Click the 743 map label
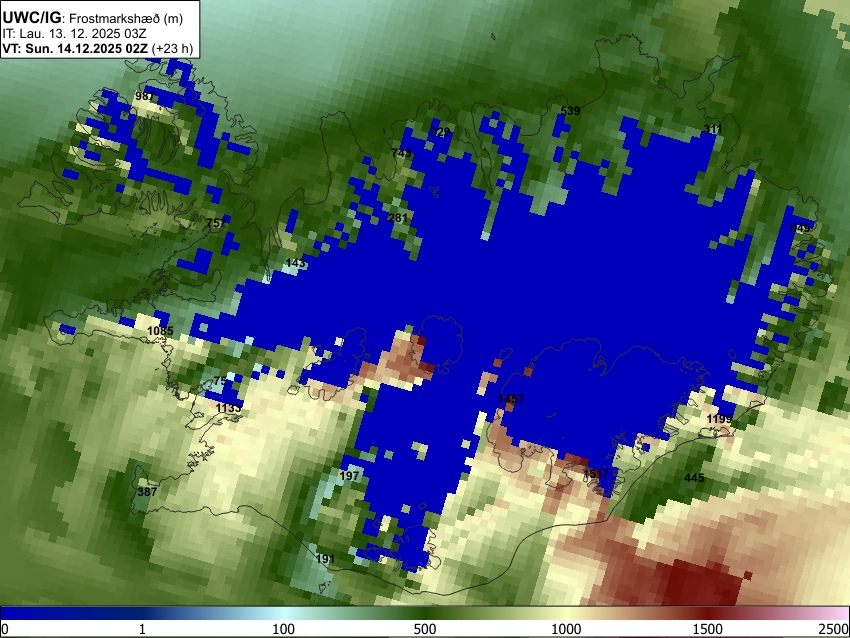This screenshot has width=850, height=638. point(401,153)
